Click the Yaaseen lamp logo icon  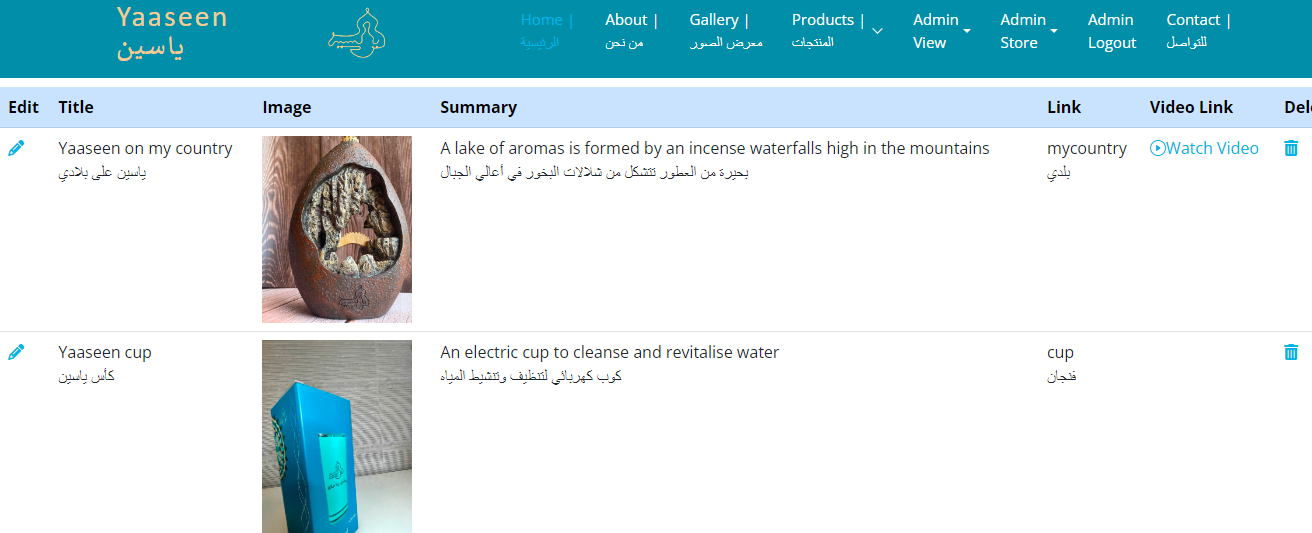(357, 32)
